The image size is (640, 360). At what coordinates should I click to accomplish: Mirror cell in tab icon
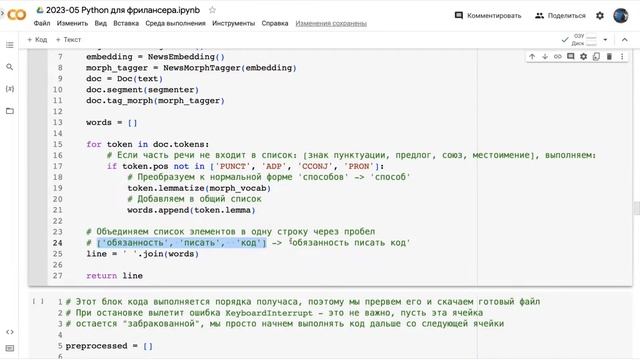[x=596, y=57]
